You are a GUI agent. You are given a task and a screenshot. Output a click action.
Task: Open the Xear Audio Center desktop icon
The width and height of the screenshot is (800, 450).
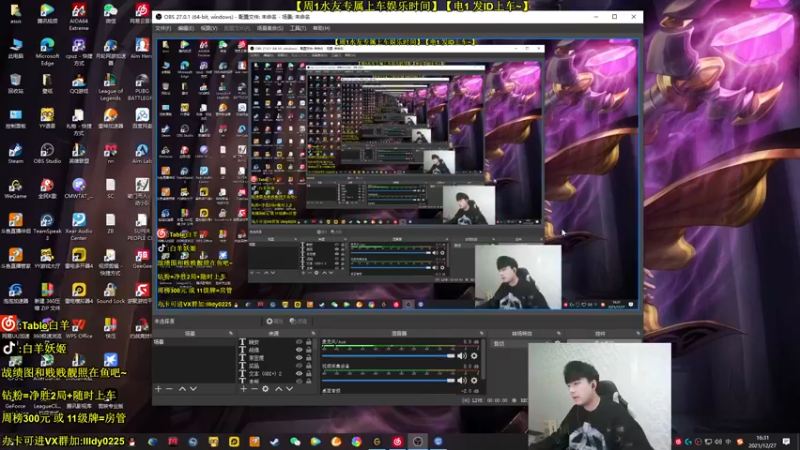[79, 227]
